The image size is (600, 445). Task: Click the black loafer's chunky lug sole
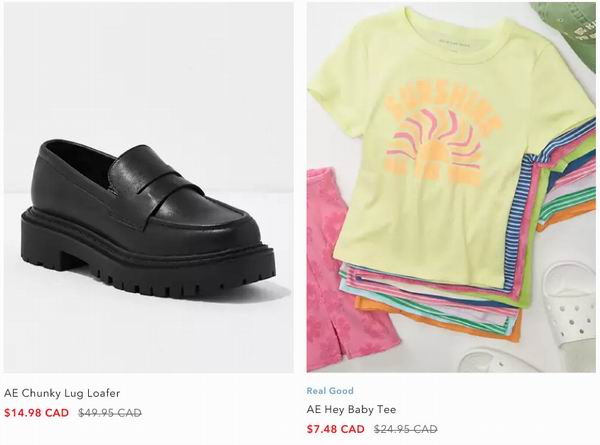(x=149, y=264)
